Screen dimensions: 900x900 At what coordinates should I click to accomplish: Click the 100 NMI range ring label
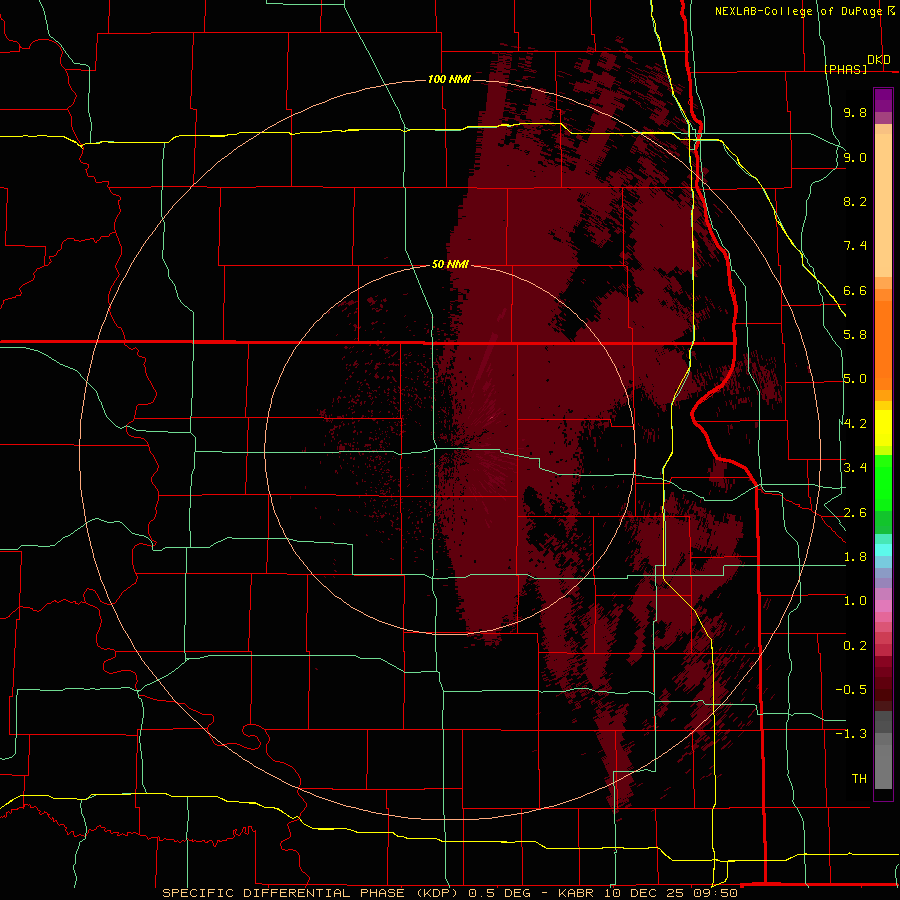(x=449, y=79)
